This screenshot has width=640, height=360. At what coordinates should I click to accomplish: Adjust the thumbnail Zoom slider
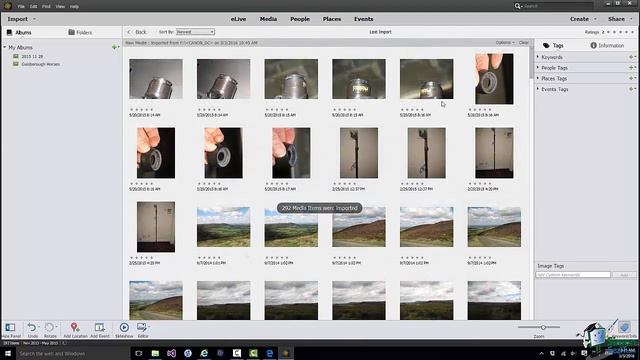tap(543, 327)
